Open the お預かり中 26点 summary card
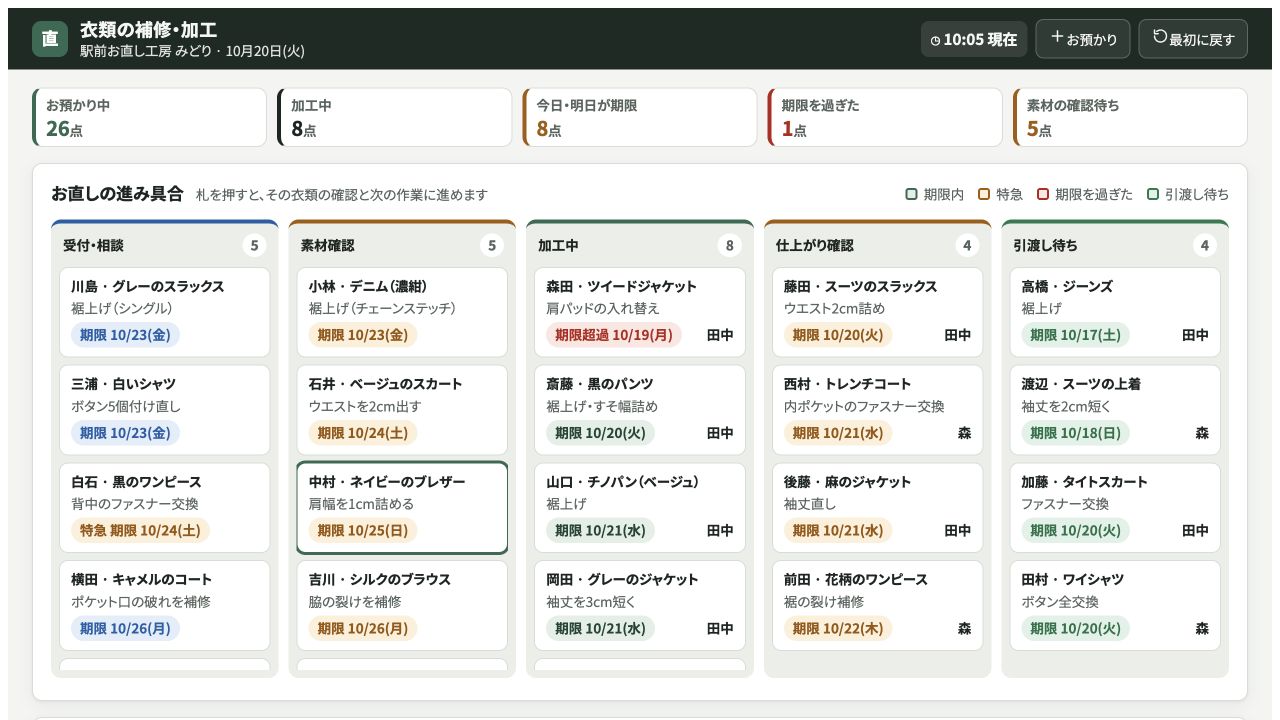The height and width of the screenshot is (720, 1280). click(150, 117)
